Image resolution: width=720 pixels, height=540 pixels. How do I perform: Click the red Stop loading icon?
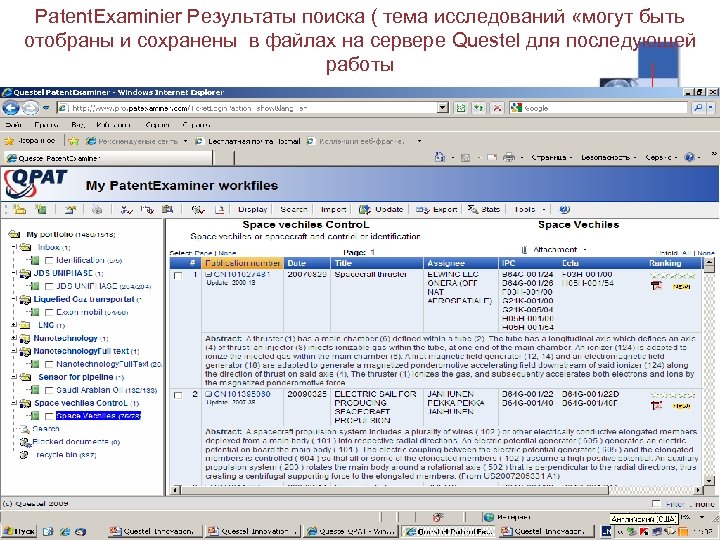pos(496,108)
